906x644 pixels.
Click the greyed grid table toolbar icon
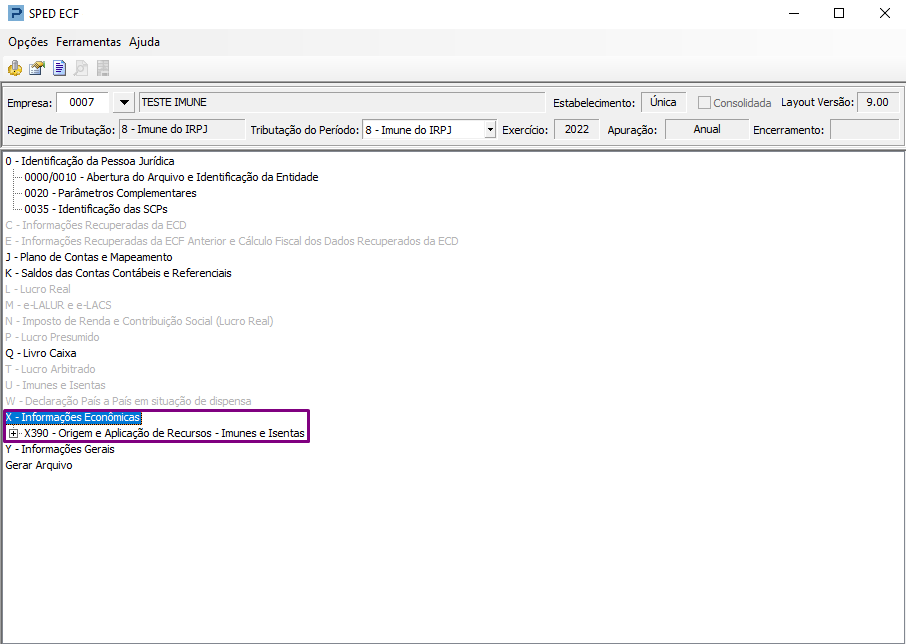[103, 69]
